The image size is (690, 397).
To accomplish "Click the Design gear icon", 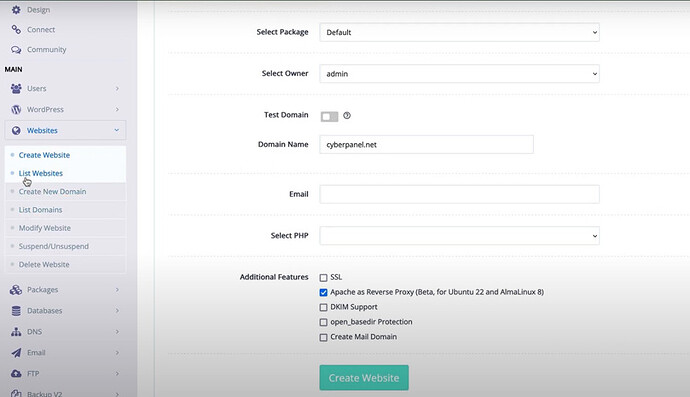I will 16,10.
